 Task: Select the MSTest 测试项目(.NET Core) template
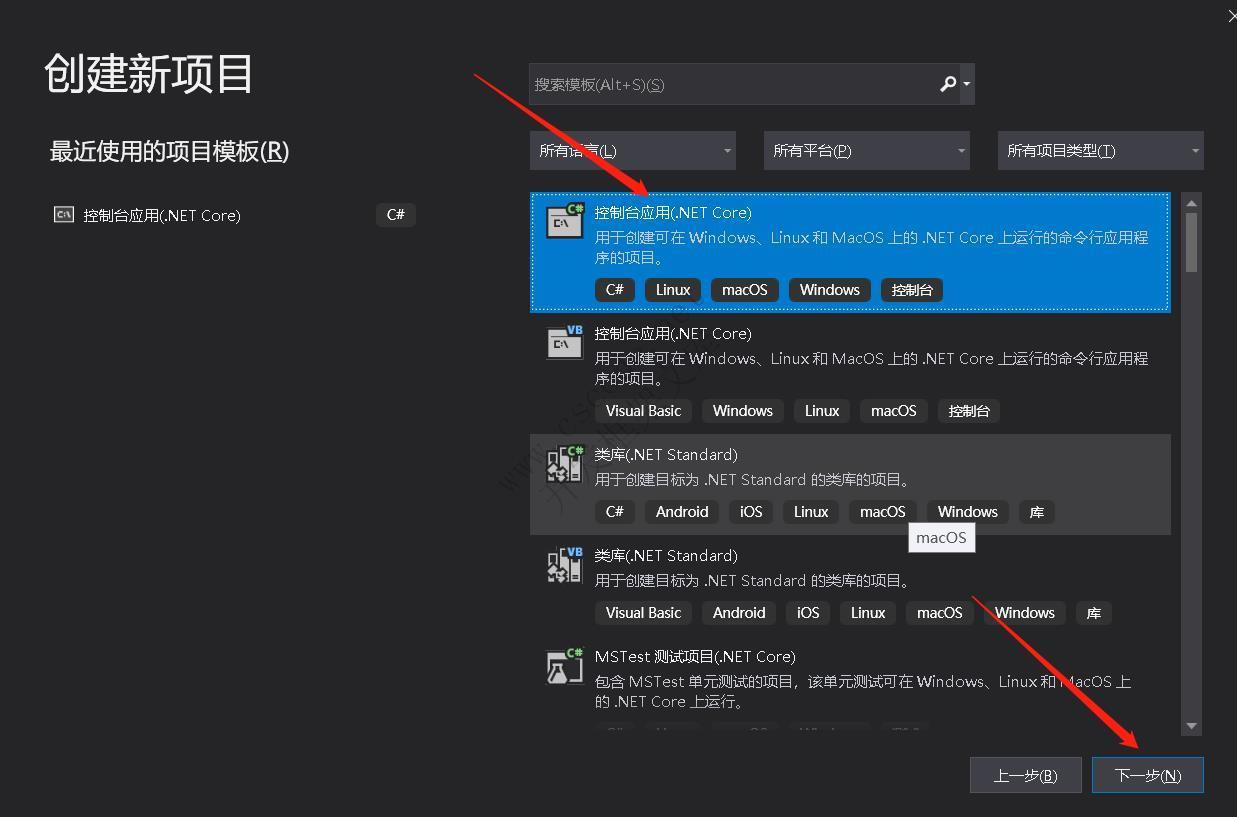(800, 680)
